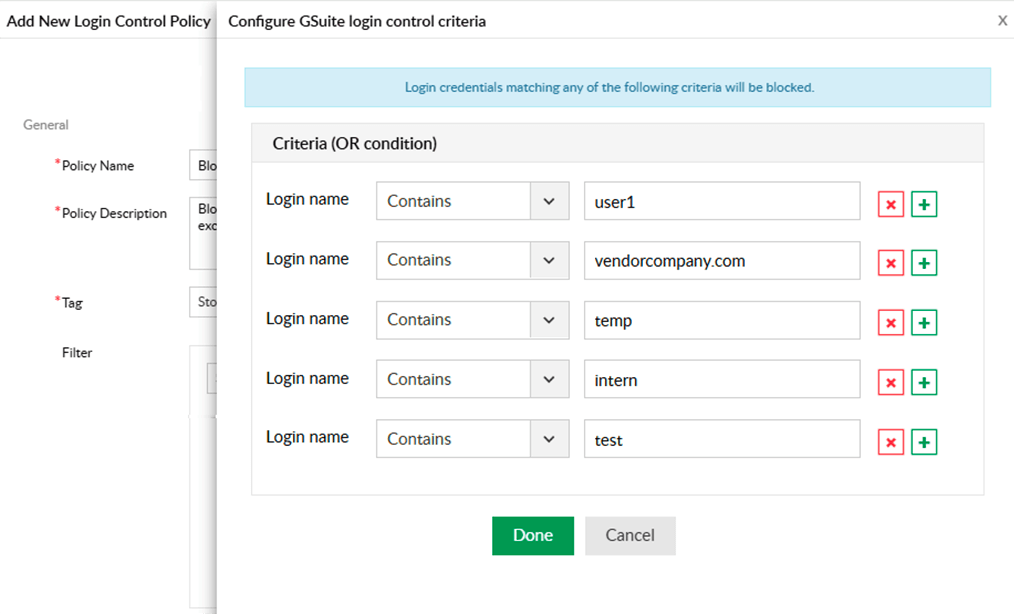Delete the vendorcompany.com criteria row
The height and width of the screenshot is (614, 1014).
tap(890, 263)
